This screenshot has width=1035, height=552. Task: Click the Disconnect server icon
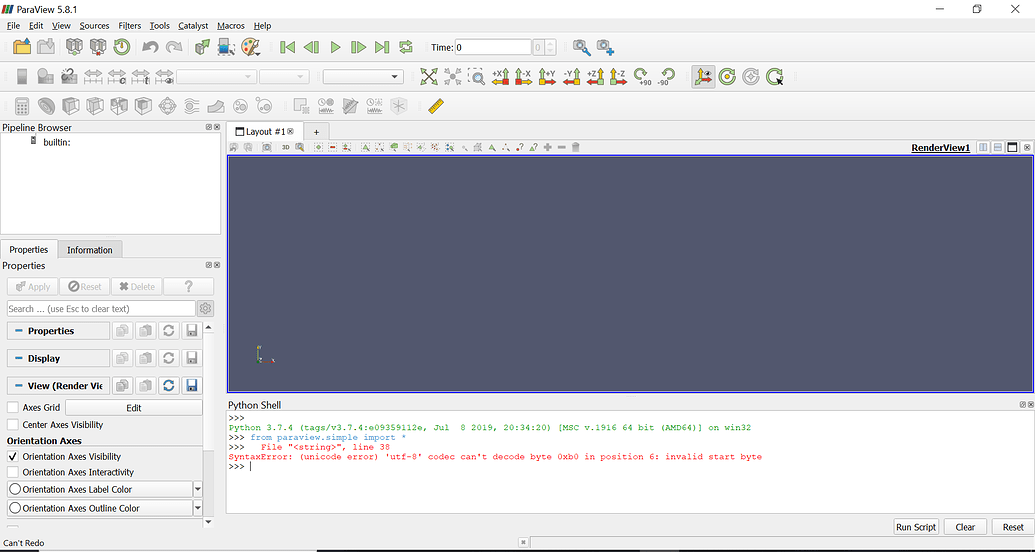pyautogui.click(x=98, y=47)
